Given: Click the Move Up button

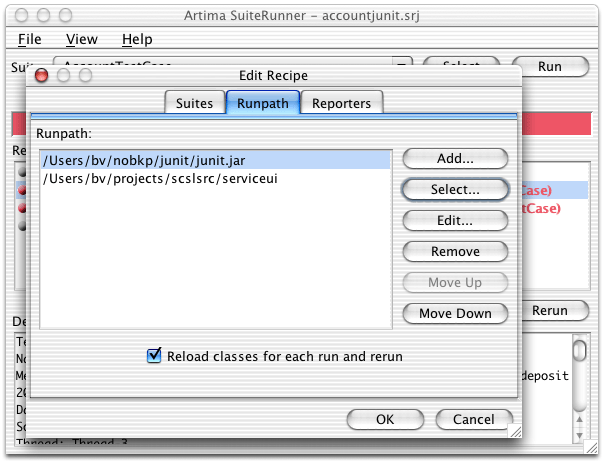Looking at the screenshot, I should pyautogui.click(x=455, y=282).
